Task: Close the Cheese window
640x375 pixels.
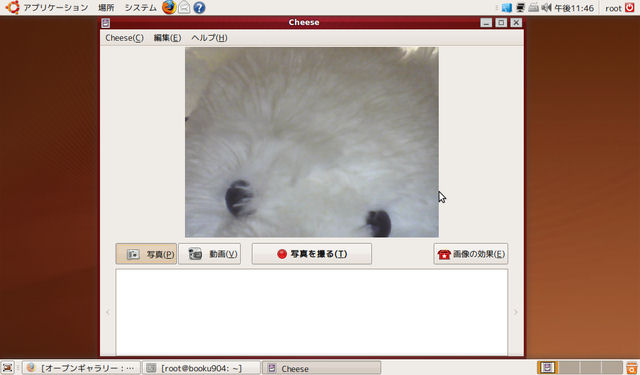Action: coord(516,23)
